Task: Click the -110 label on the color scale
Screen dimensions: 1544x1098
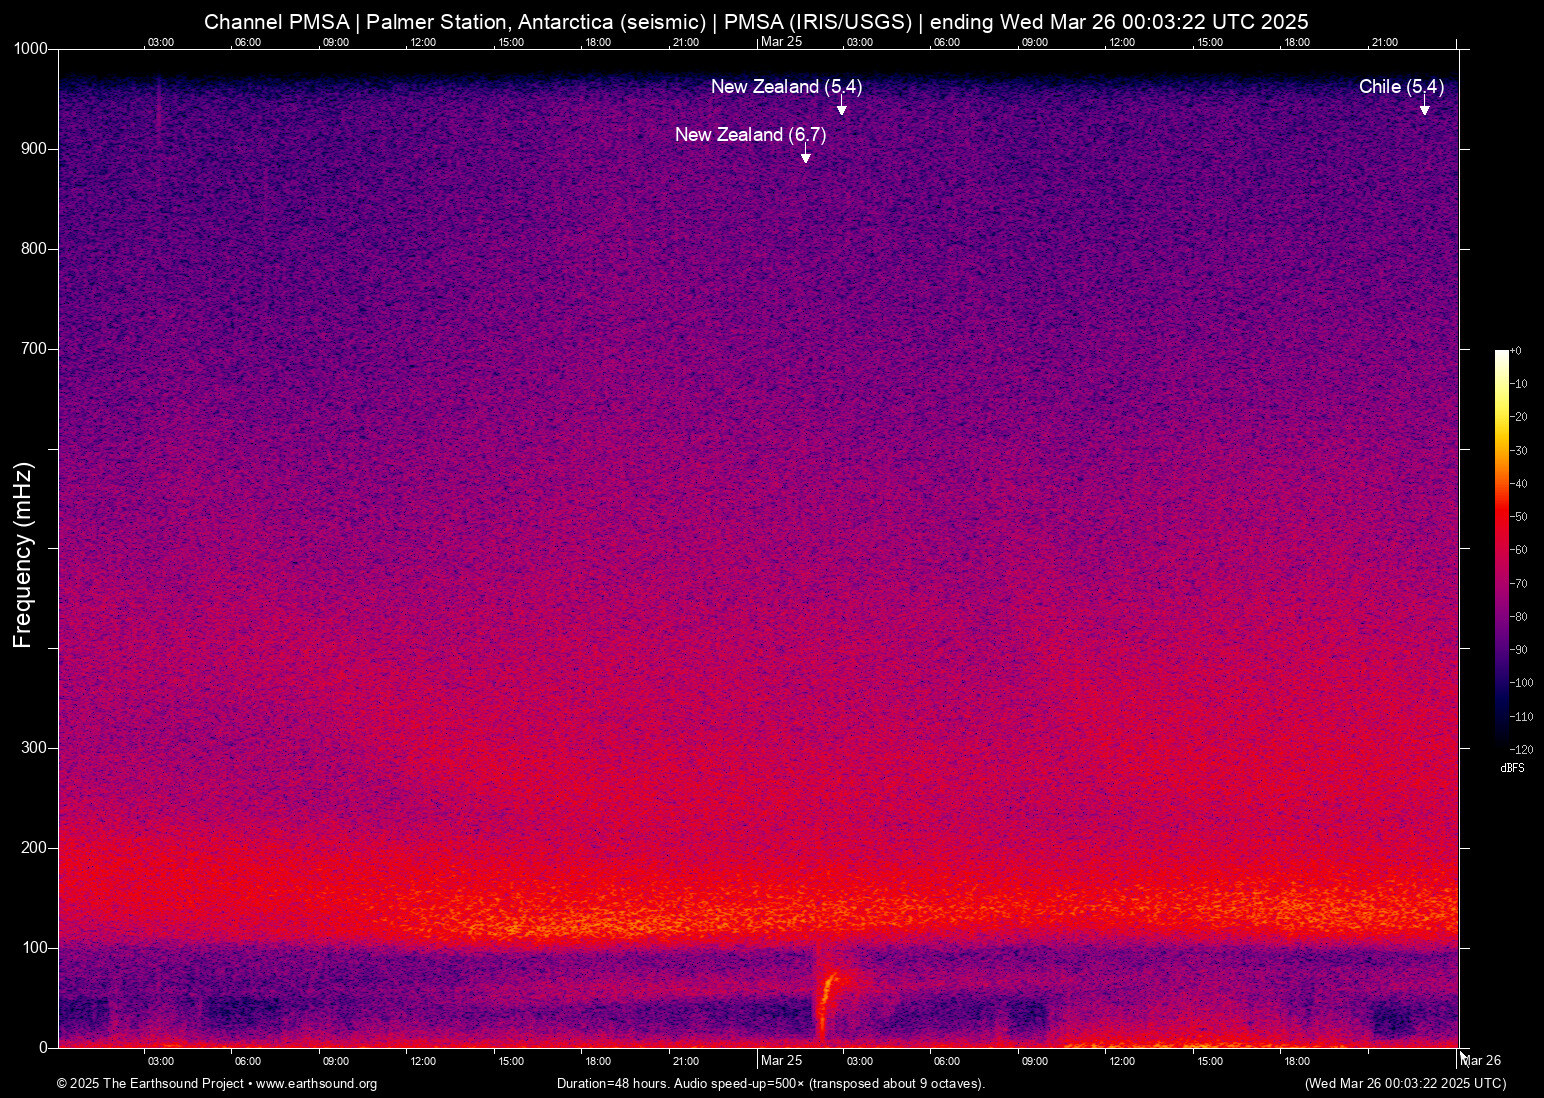Action: [x=1522, y=717]
